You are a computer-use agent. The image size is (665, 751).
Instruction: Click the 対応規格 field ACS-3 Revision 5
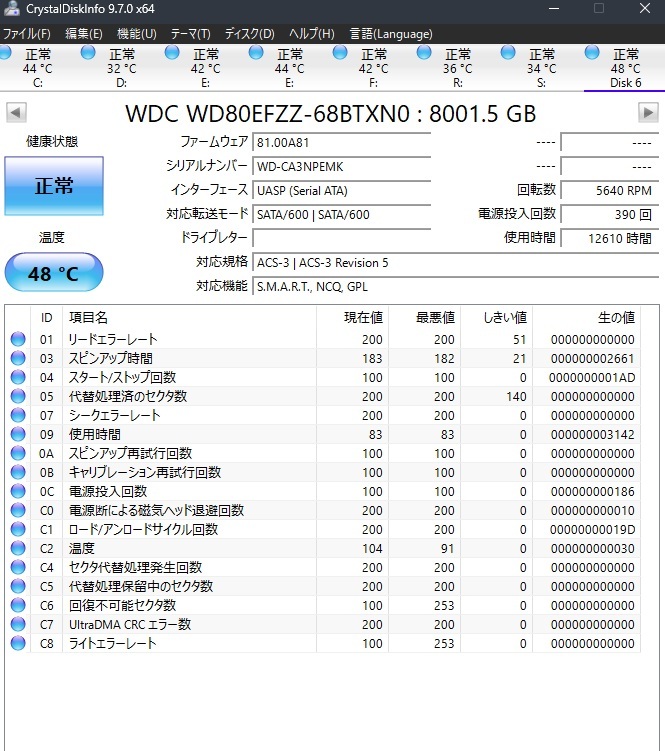[x=456, y=262]
